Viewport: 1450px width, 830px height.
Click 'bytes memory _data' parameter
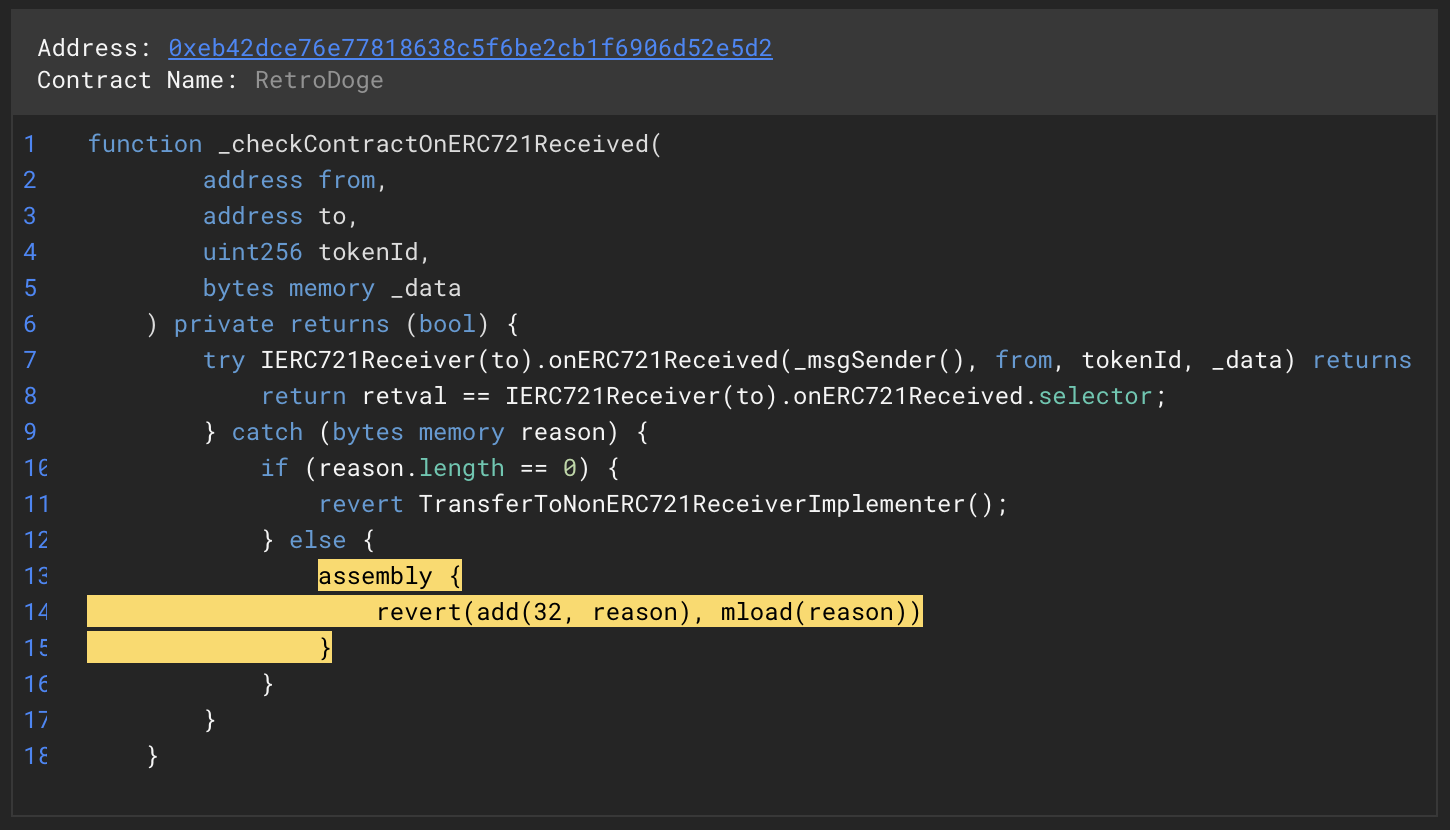click(332, 288)
